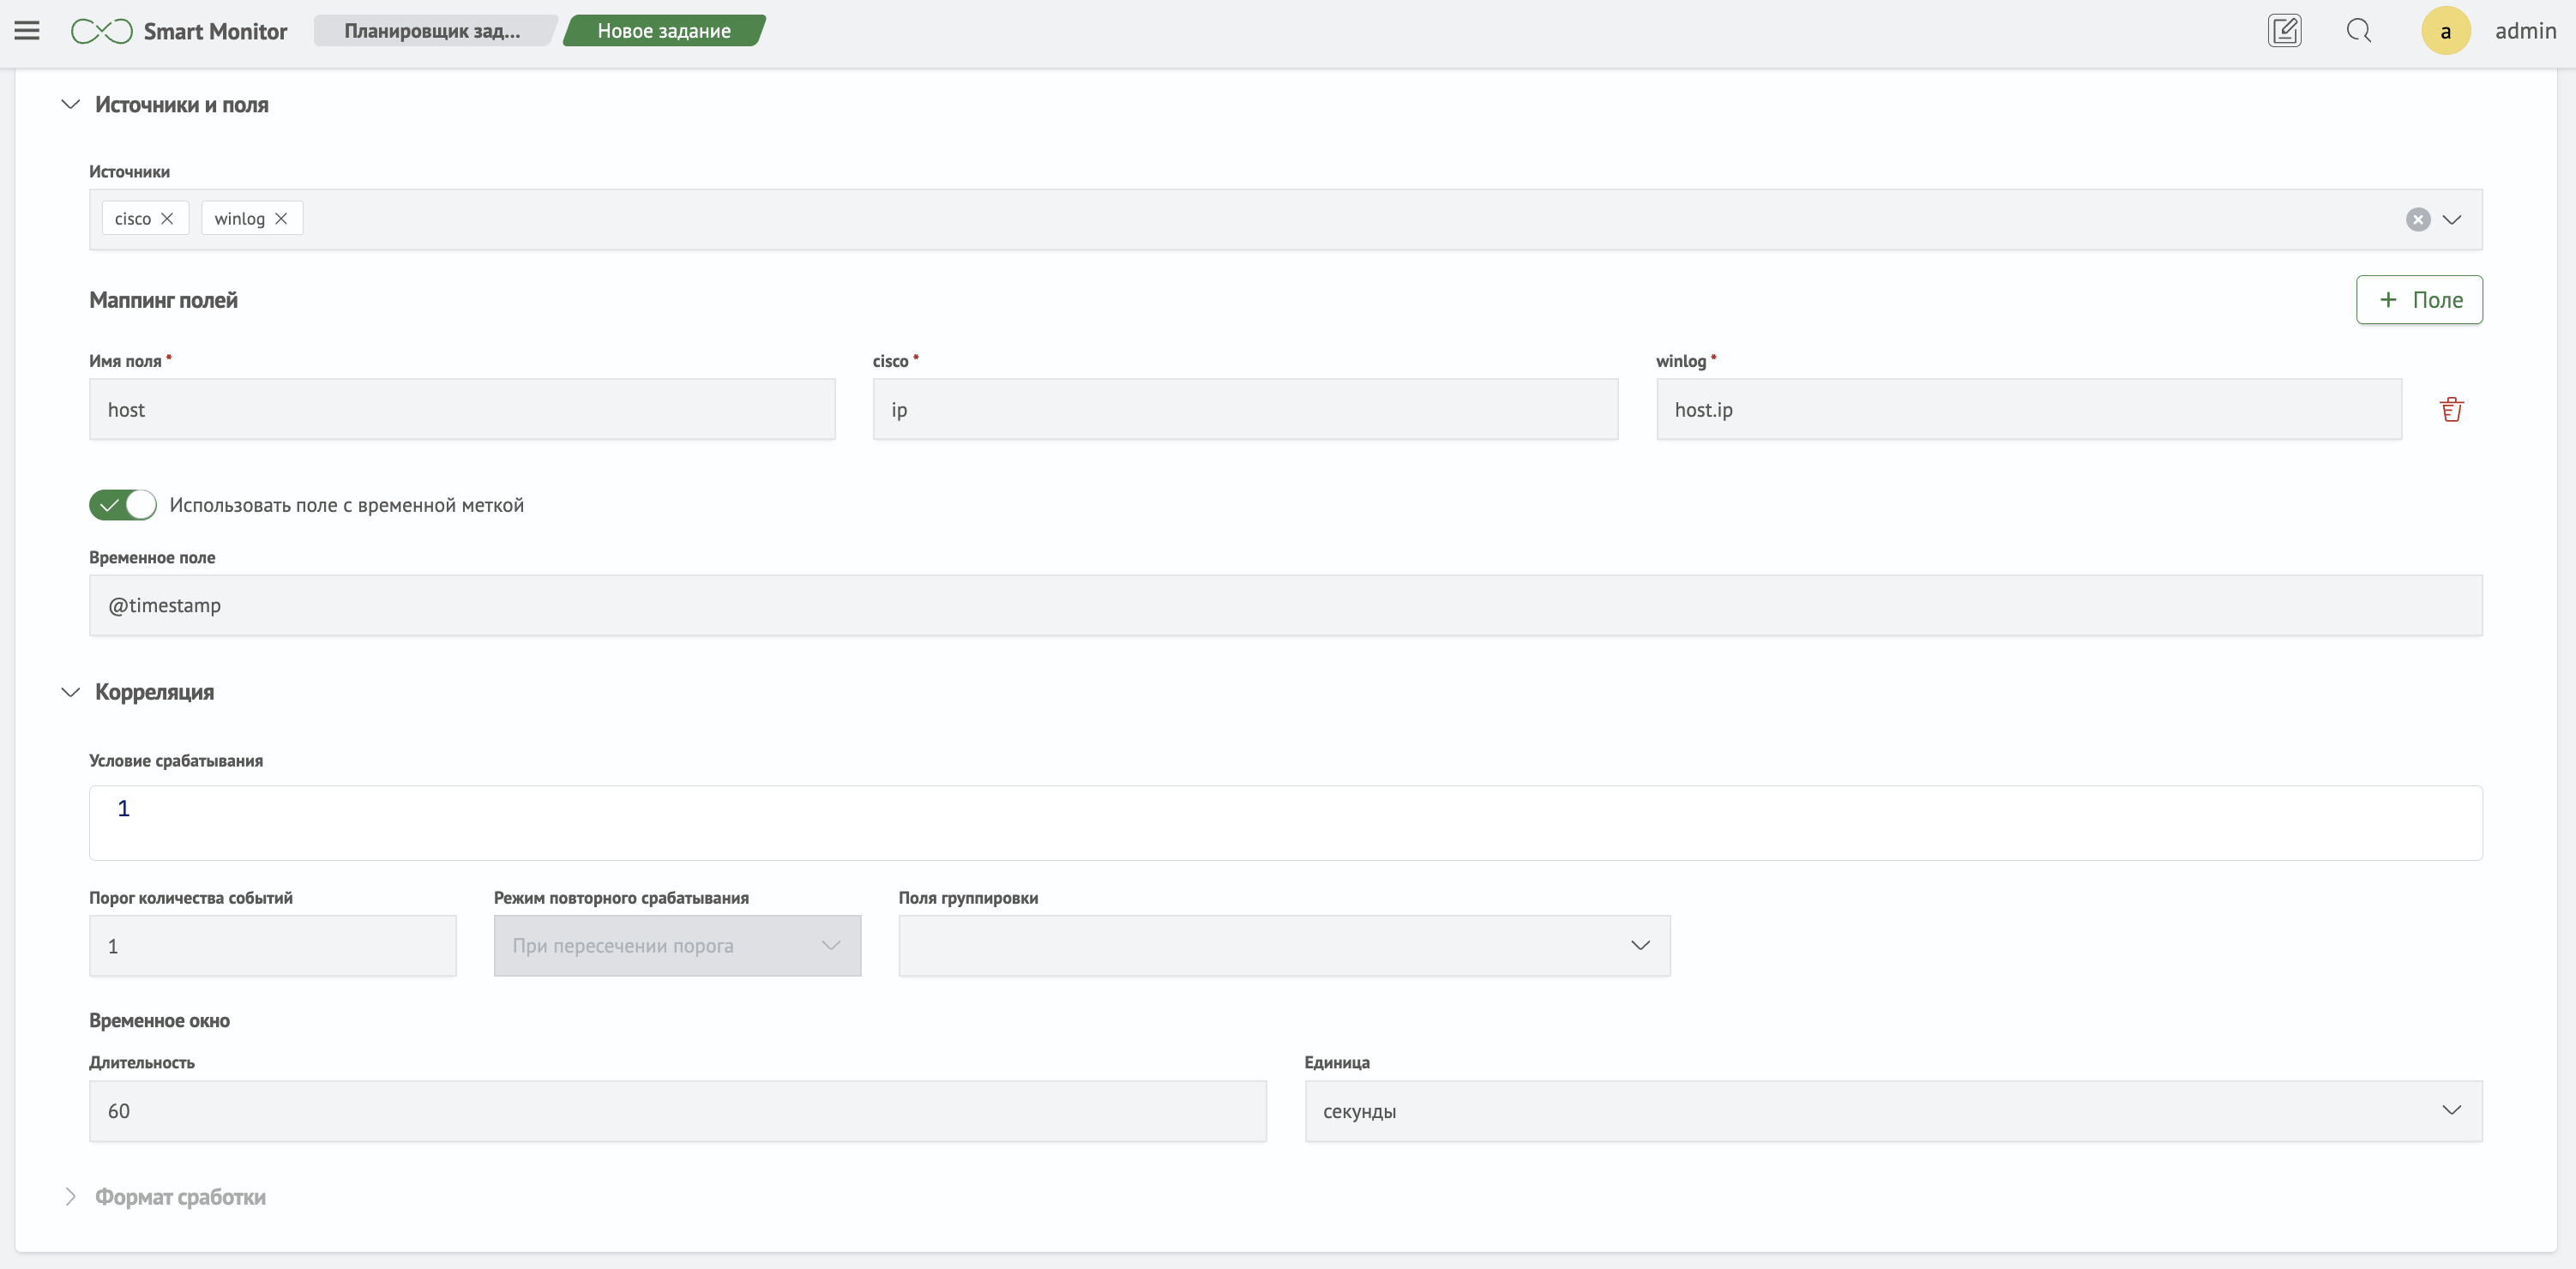Collapse the Источники и поля section
This screenshot has height=1269, width=2576.
pyautogui.click(x=70, y=104)
